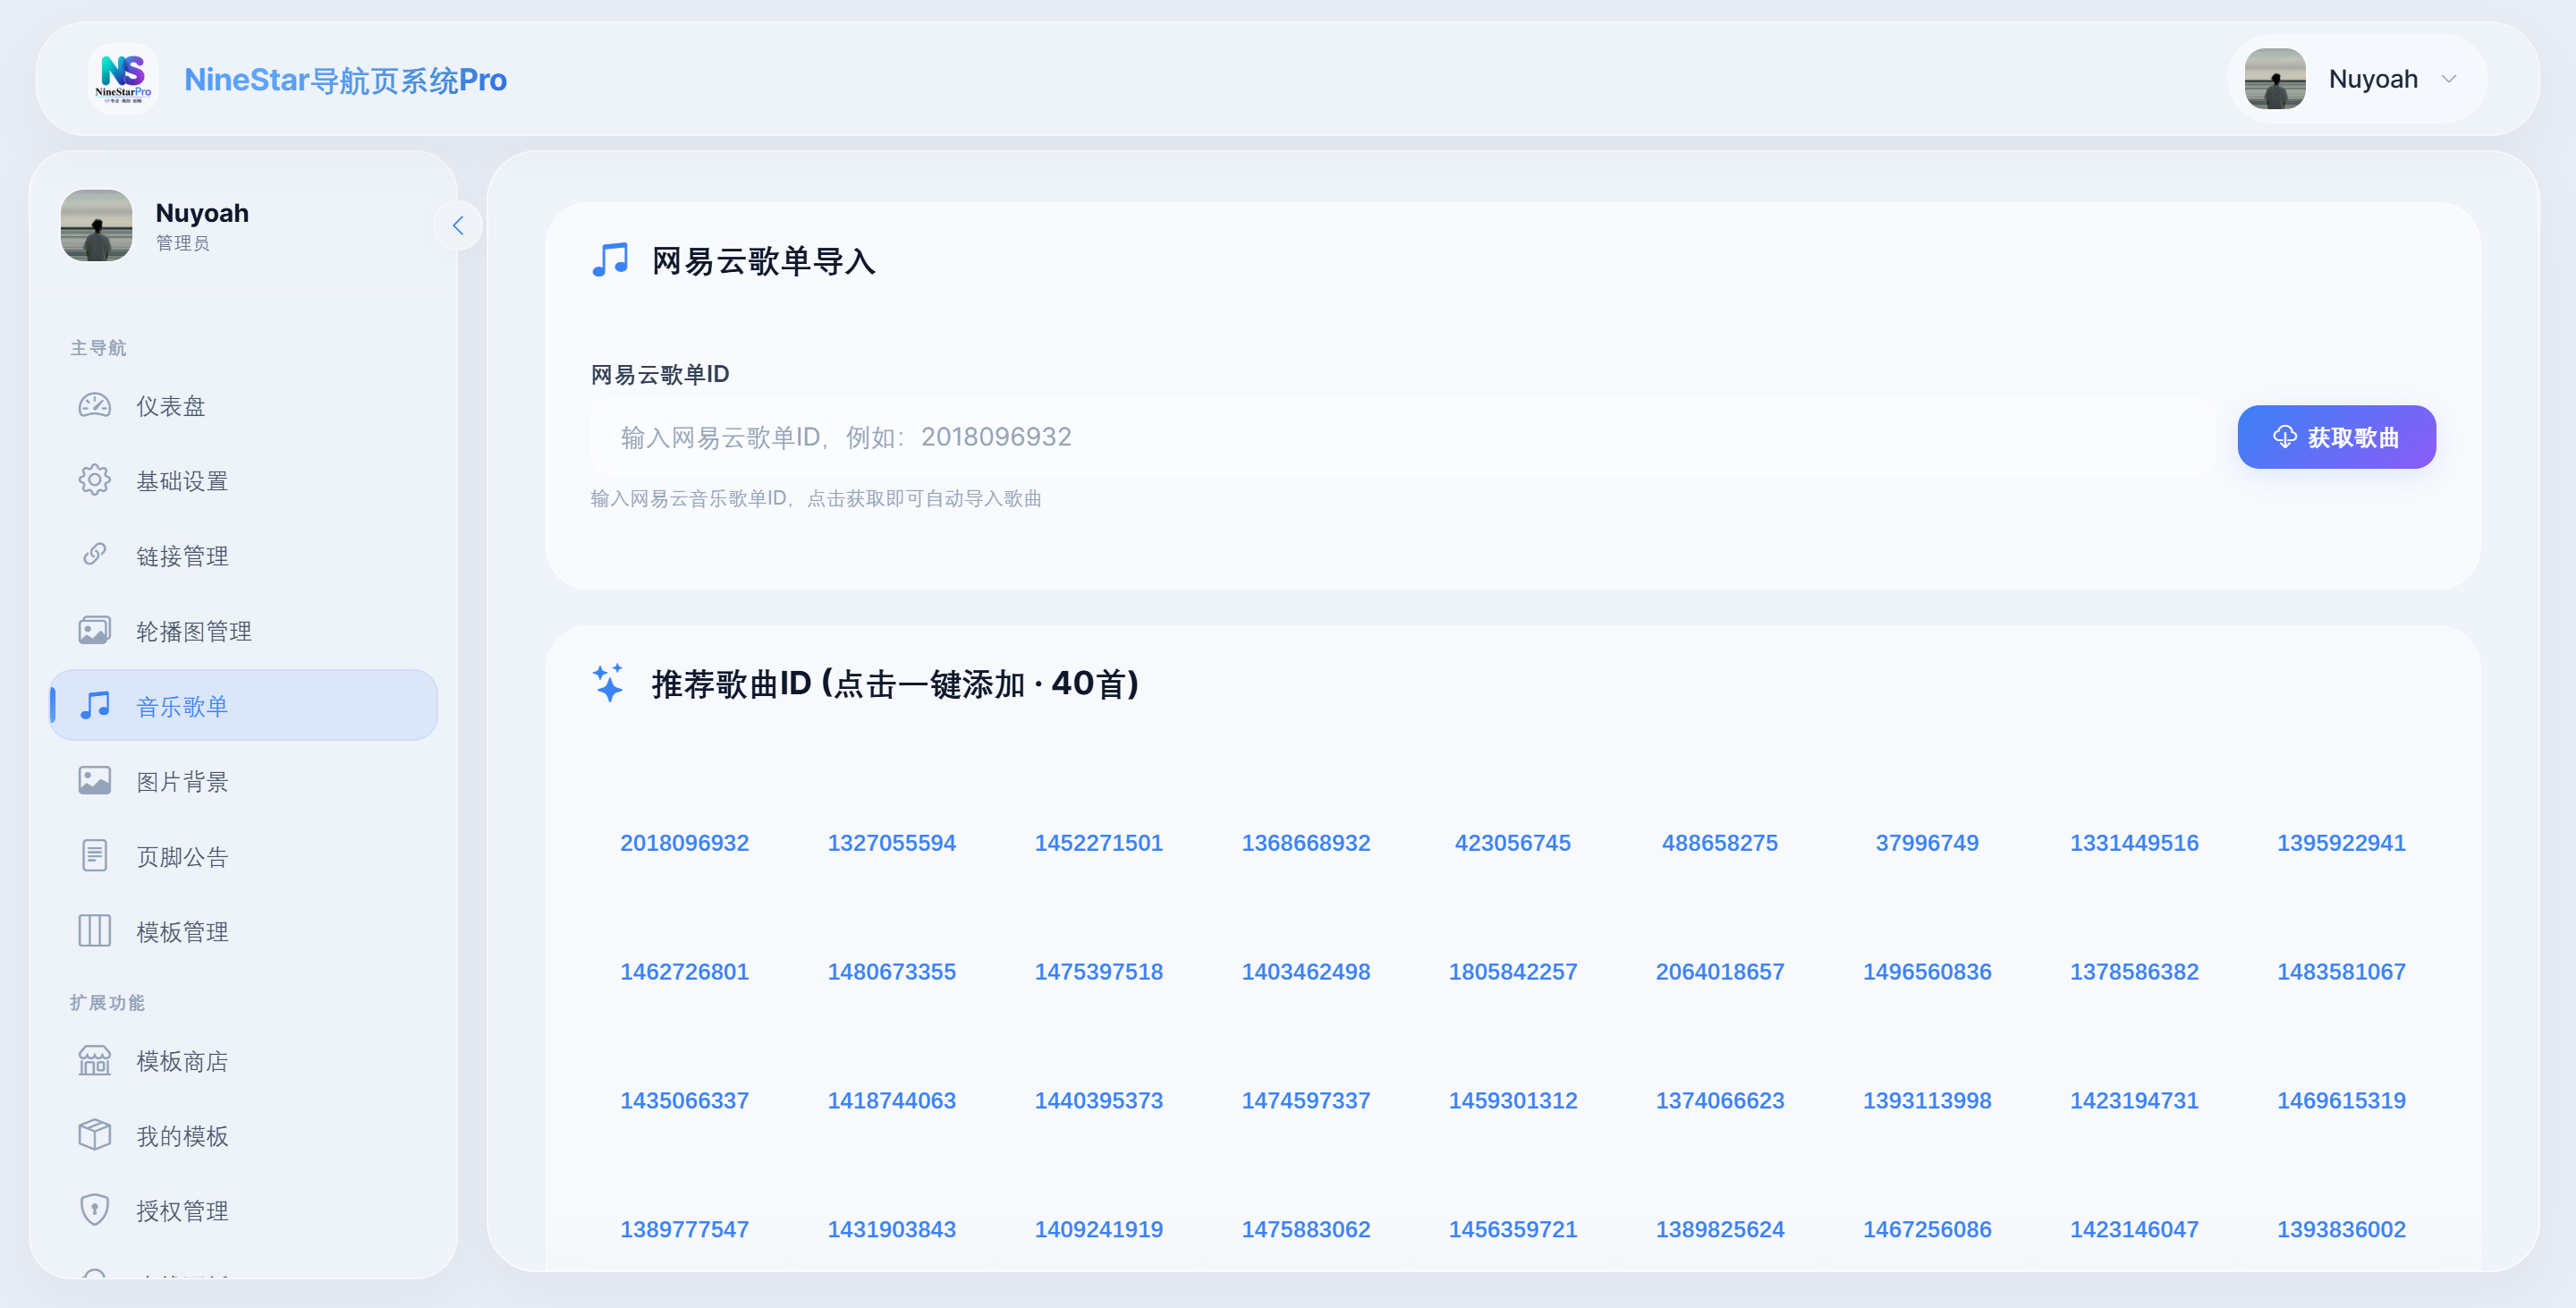Screen dimensions: 2576x1308
Task: Open the 模板管理 menu item
Action: [244, 931]
